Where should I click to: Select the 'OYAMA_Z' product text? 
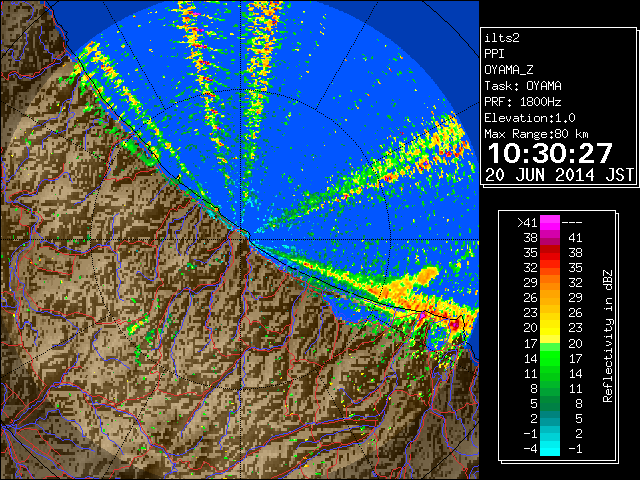(x=509, y=70)
